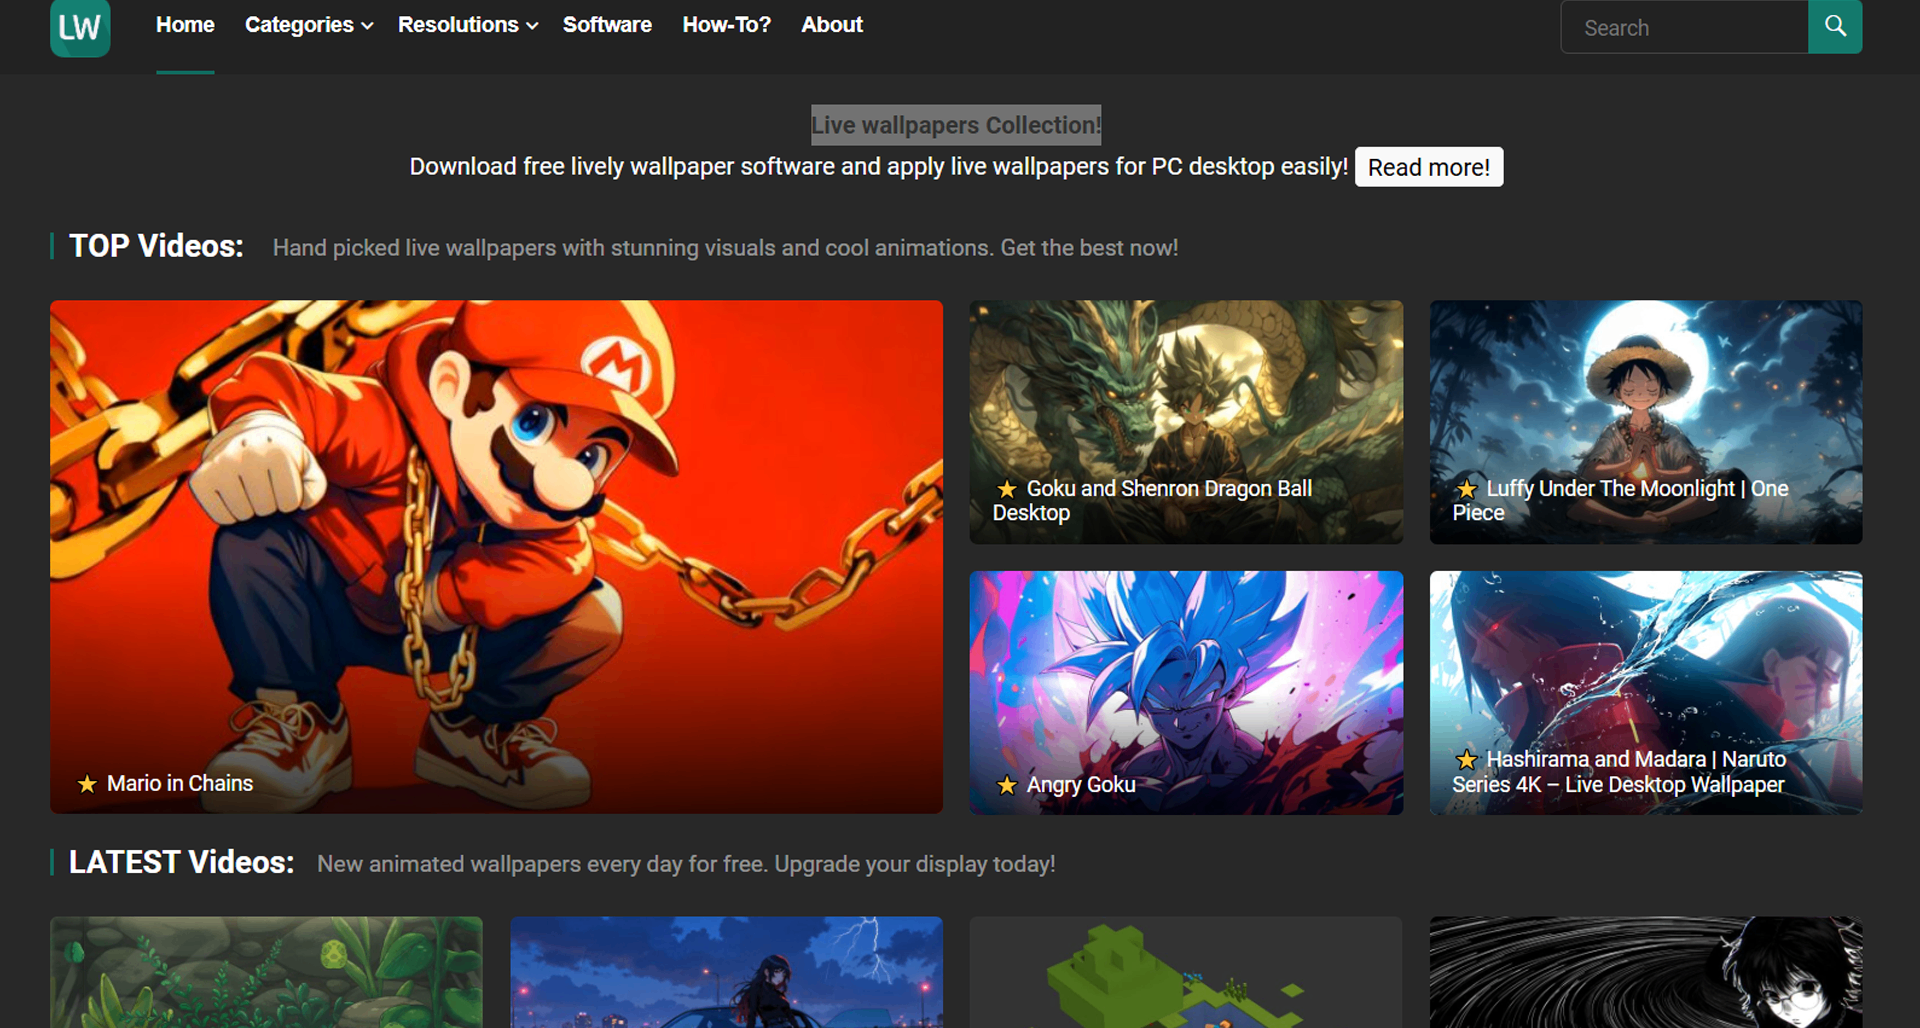
Task: Click the search magnifier button
Action: click(1835, 26)
